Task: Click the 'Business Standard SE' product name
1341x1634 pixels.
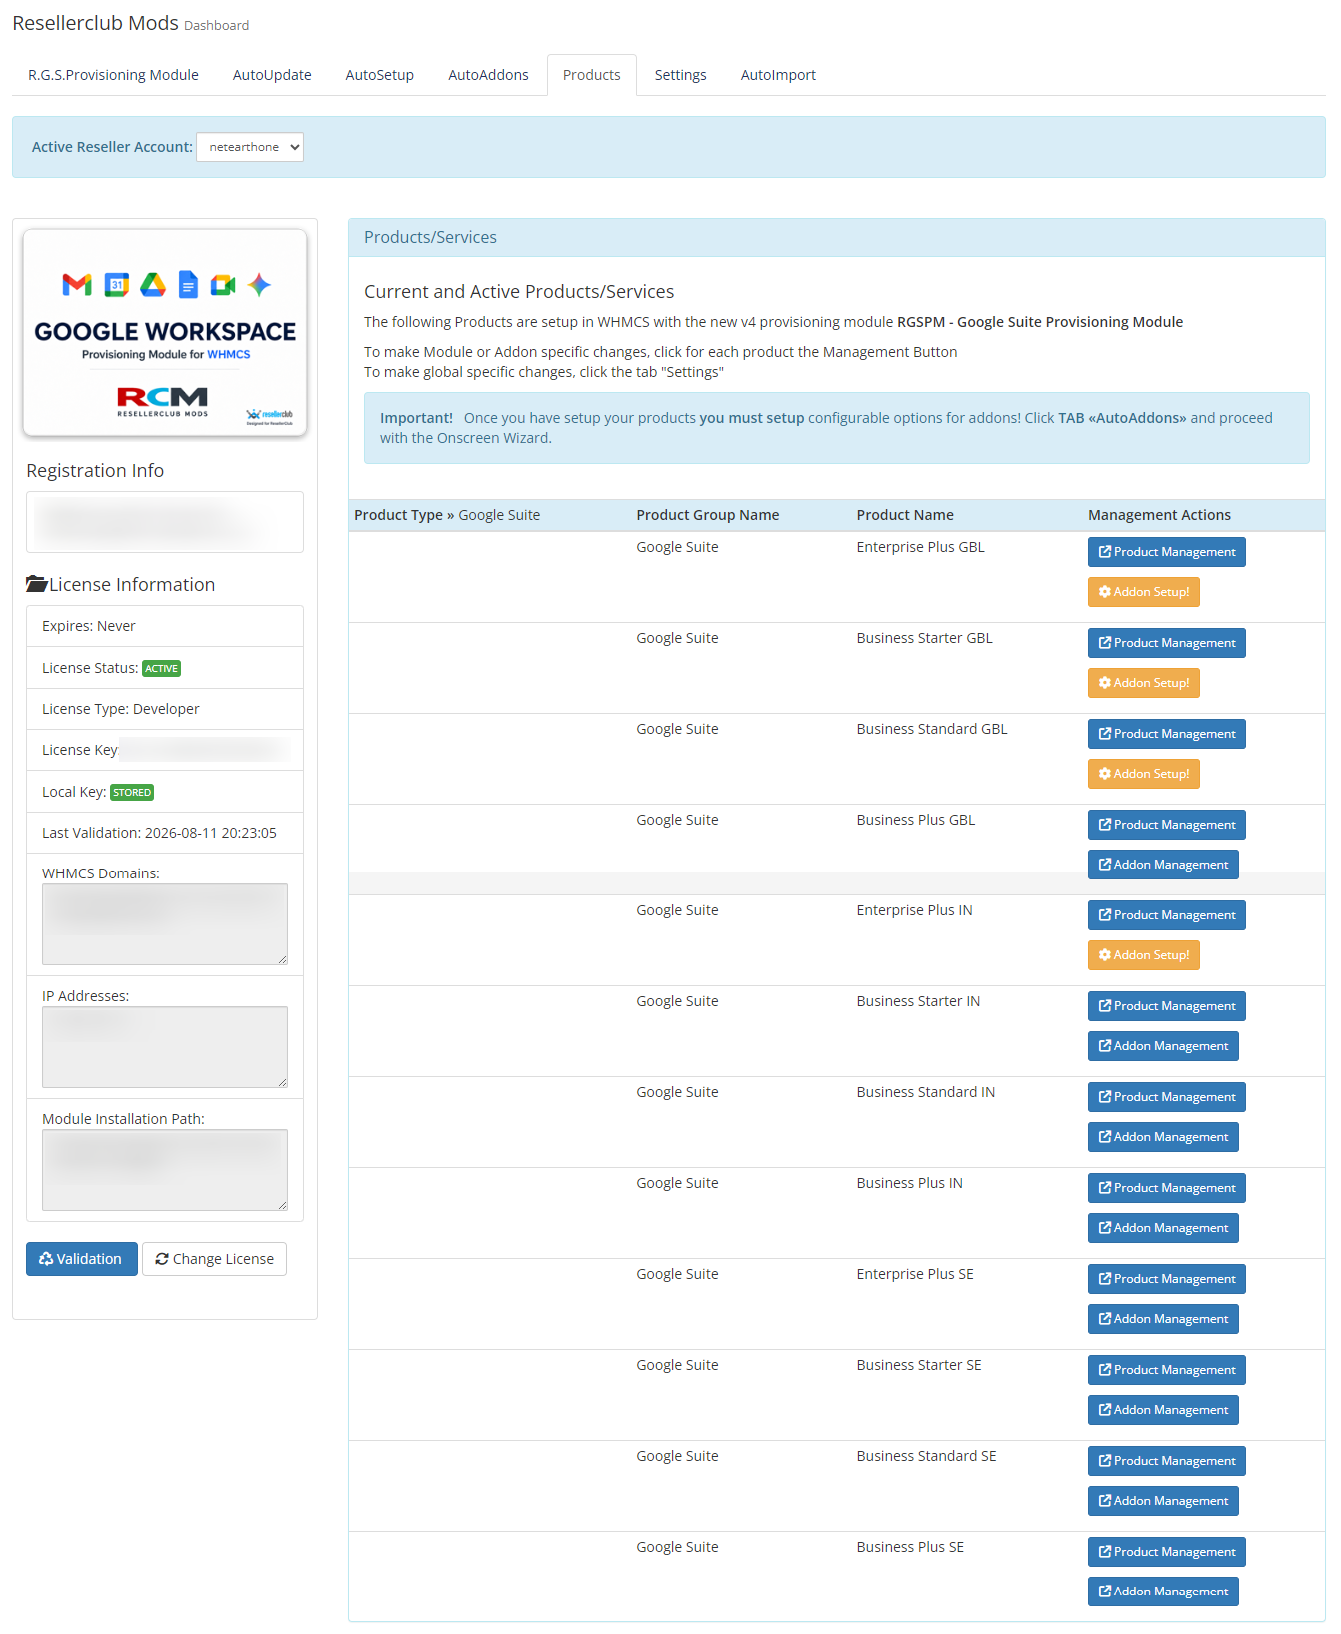Action: 926,1456
